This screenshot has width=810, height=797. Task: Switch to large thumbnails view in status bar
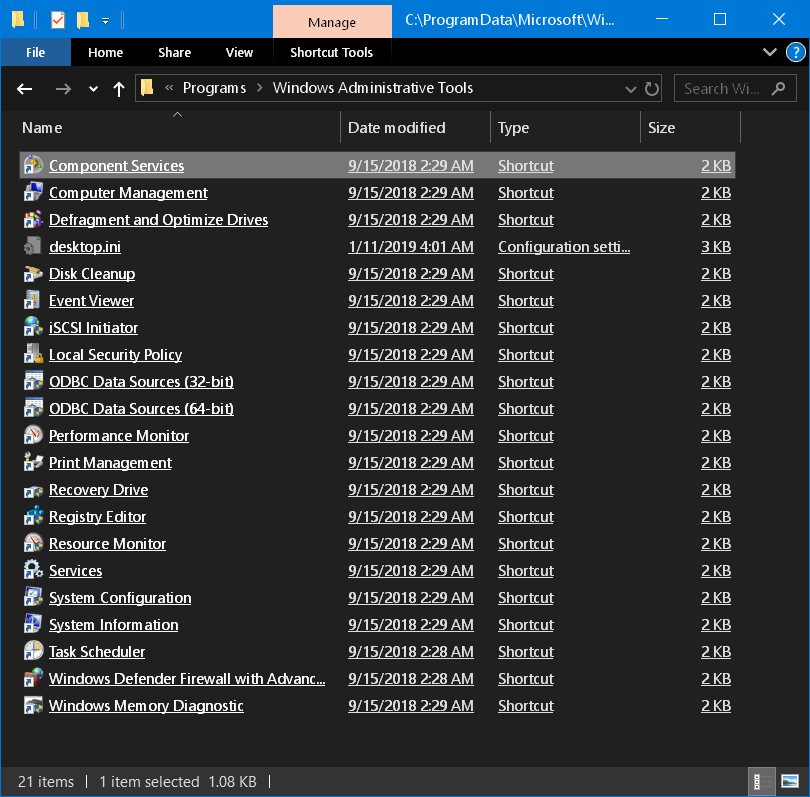pyautogui.click(x=790, y=782)
